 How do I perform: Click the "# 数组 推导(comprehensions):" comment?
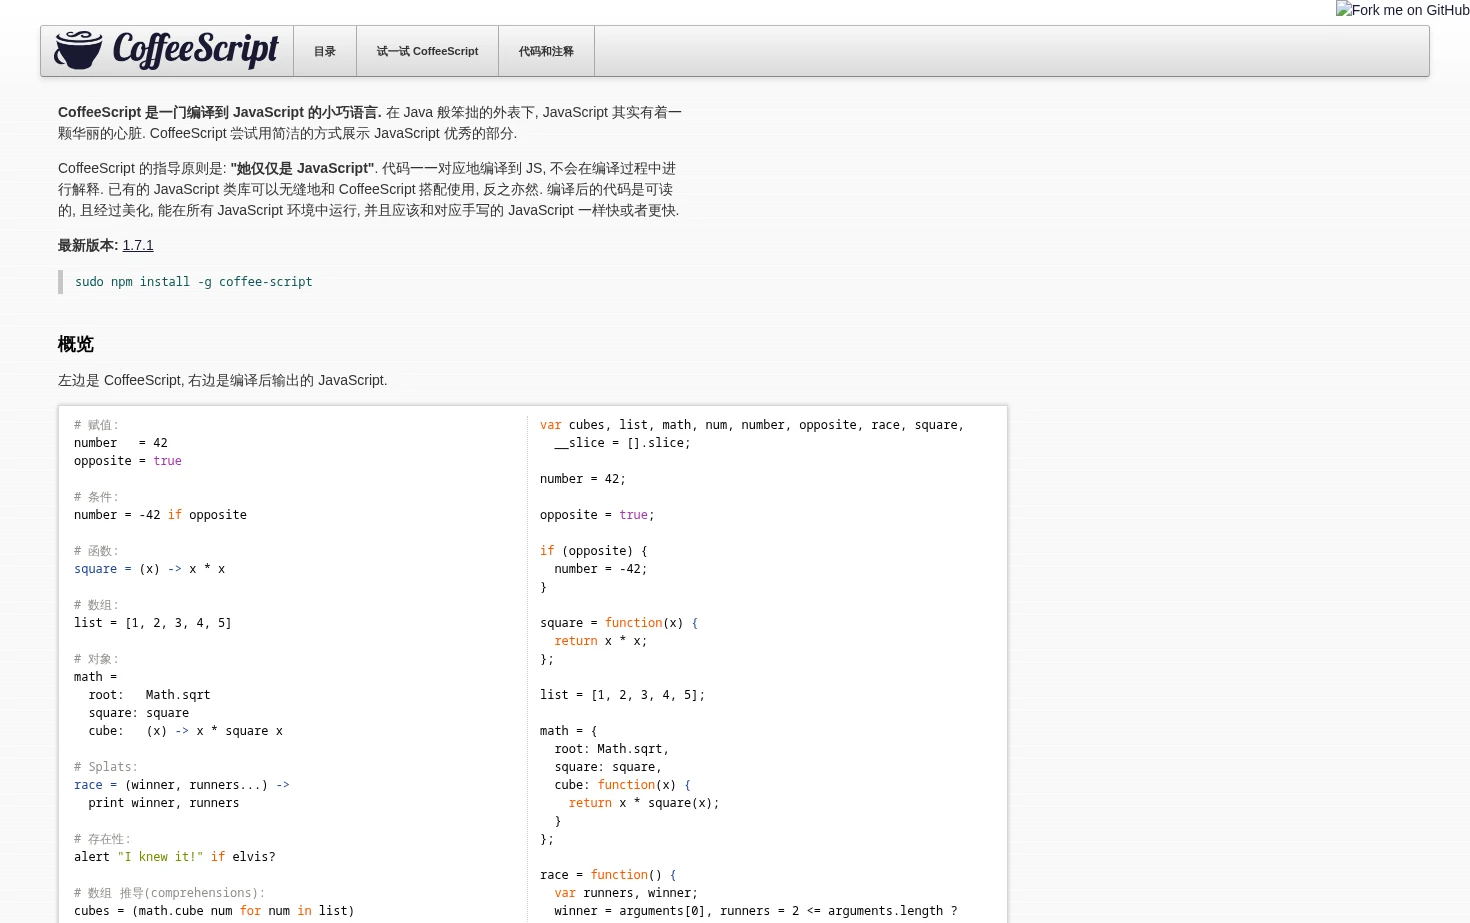[170, 893]
